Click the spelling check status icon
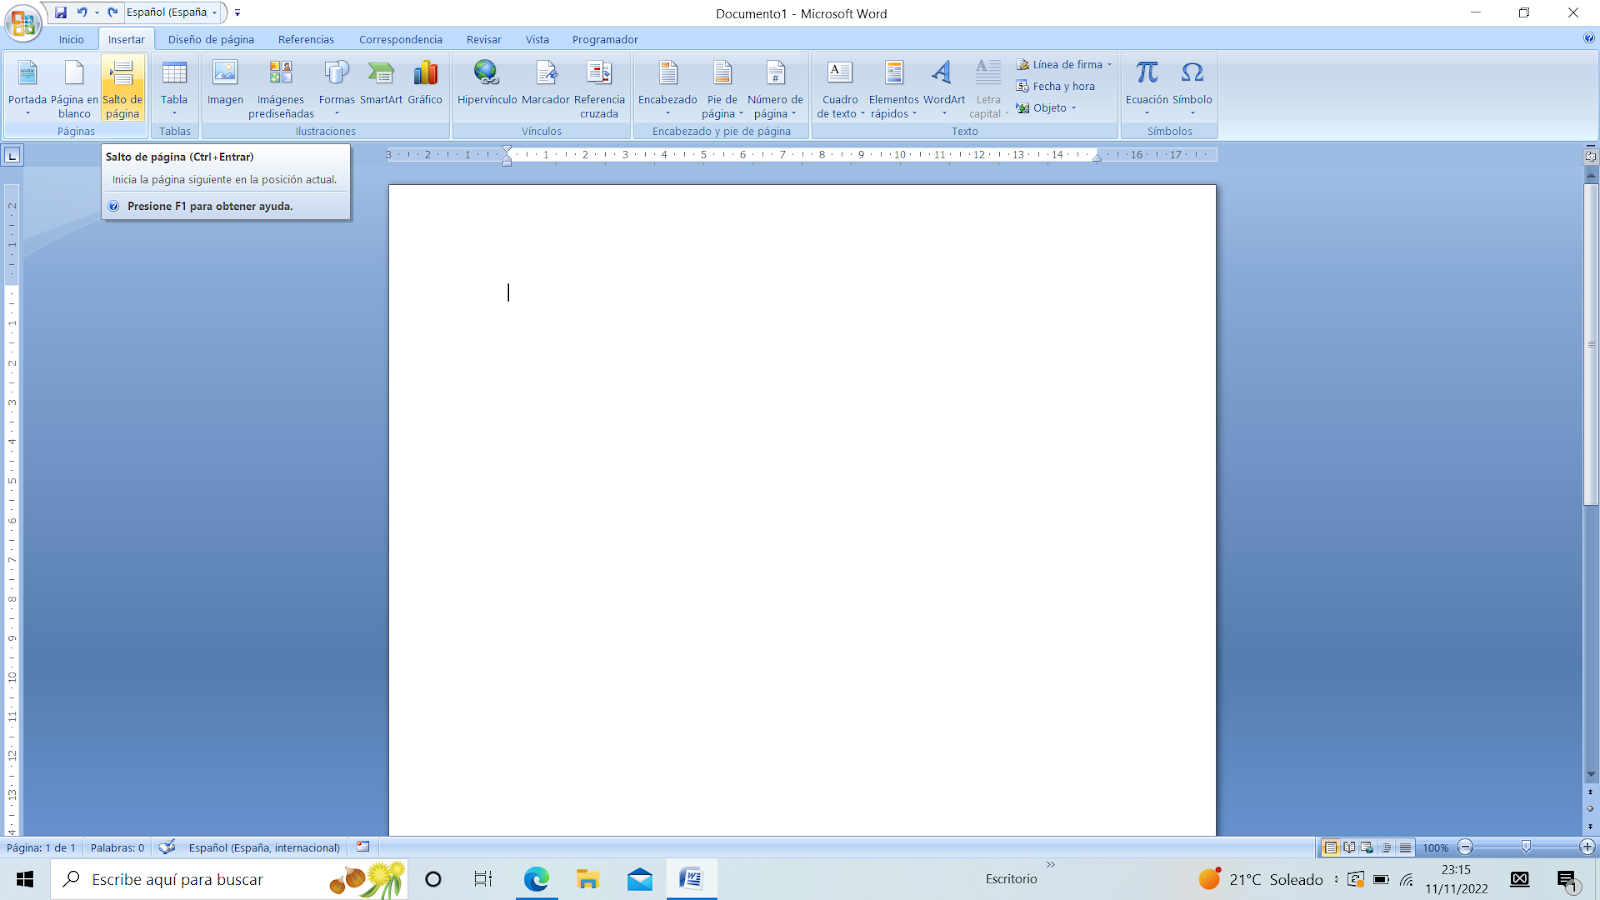This screenshot has height=900, width=1600. pos(167,847)
